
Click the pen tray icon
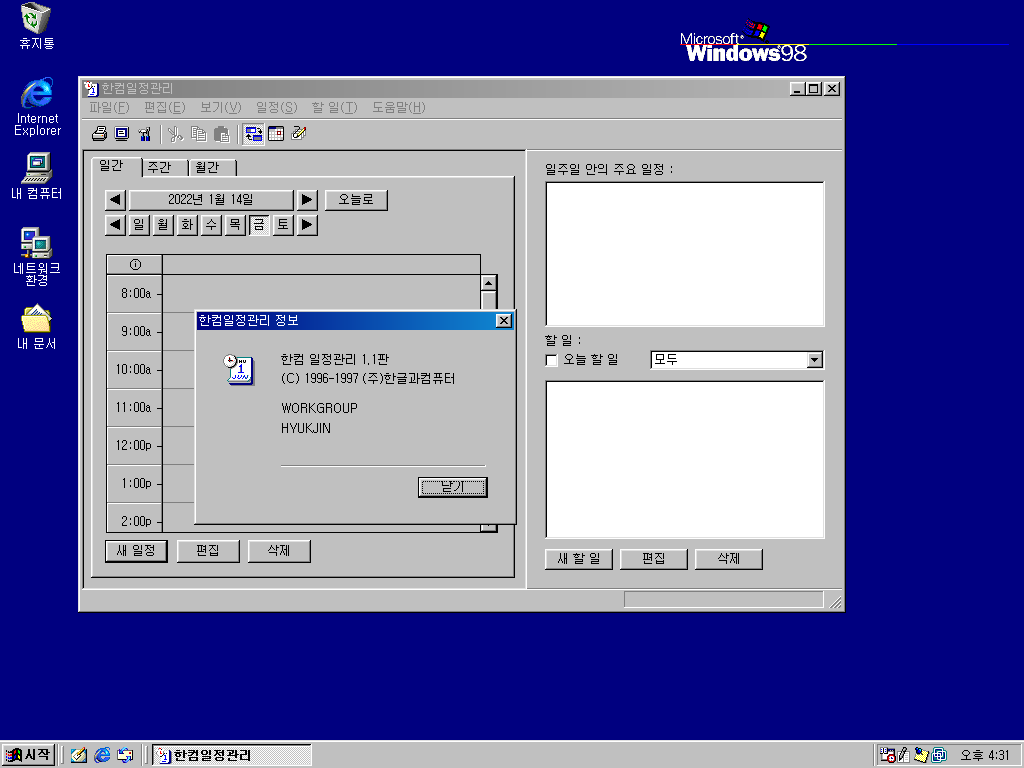[x=904, y=755]
